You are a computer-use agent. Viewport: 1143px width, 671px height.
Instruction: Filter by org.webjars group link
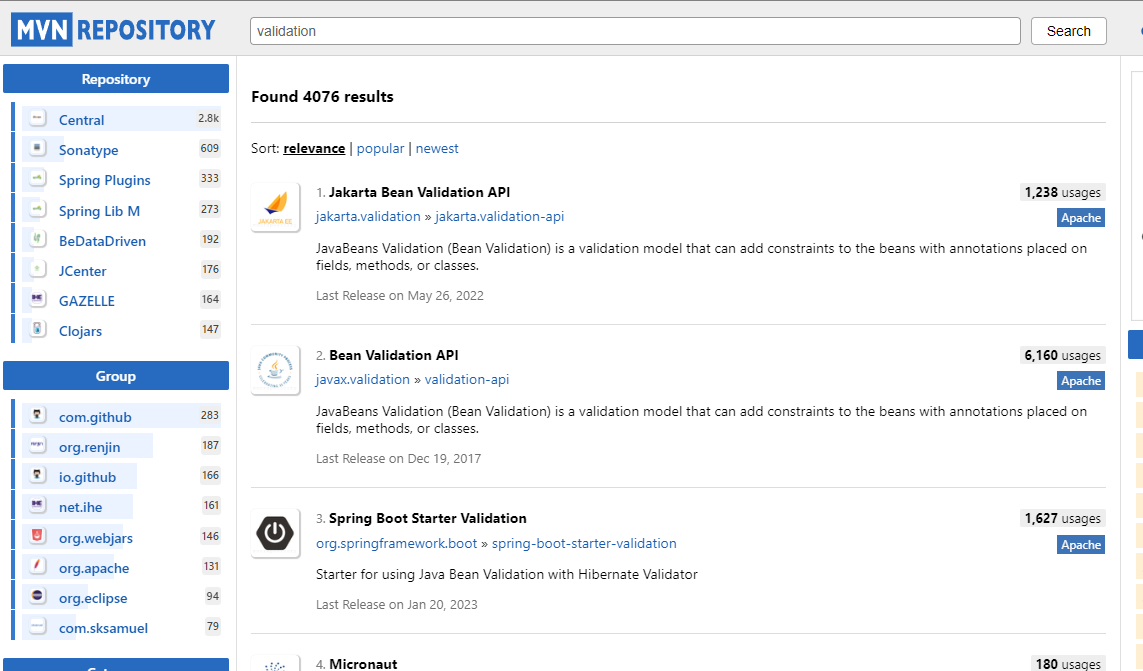click(x=96, y=538)
